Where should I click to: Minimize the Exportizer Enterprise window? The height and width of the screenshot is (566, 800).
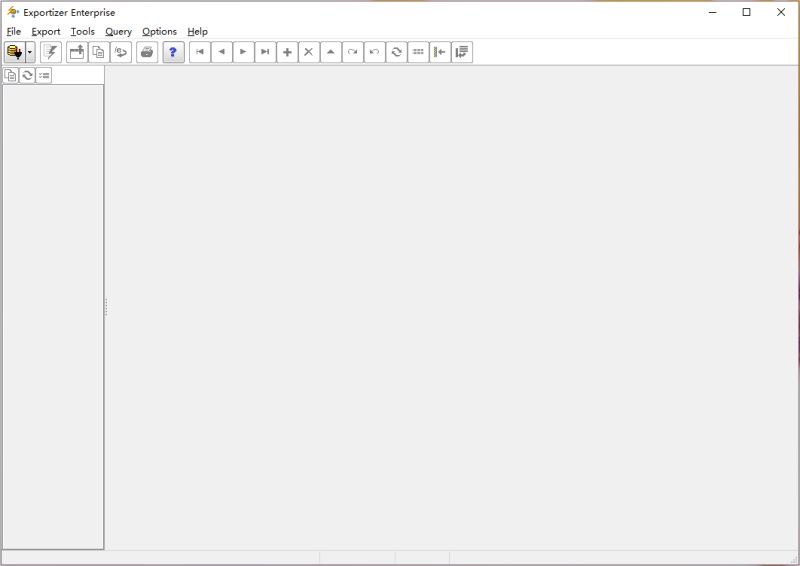(x=713, y=12)
